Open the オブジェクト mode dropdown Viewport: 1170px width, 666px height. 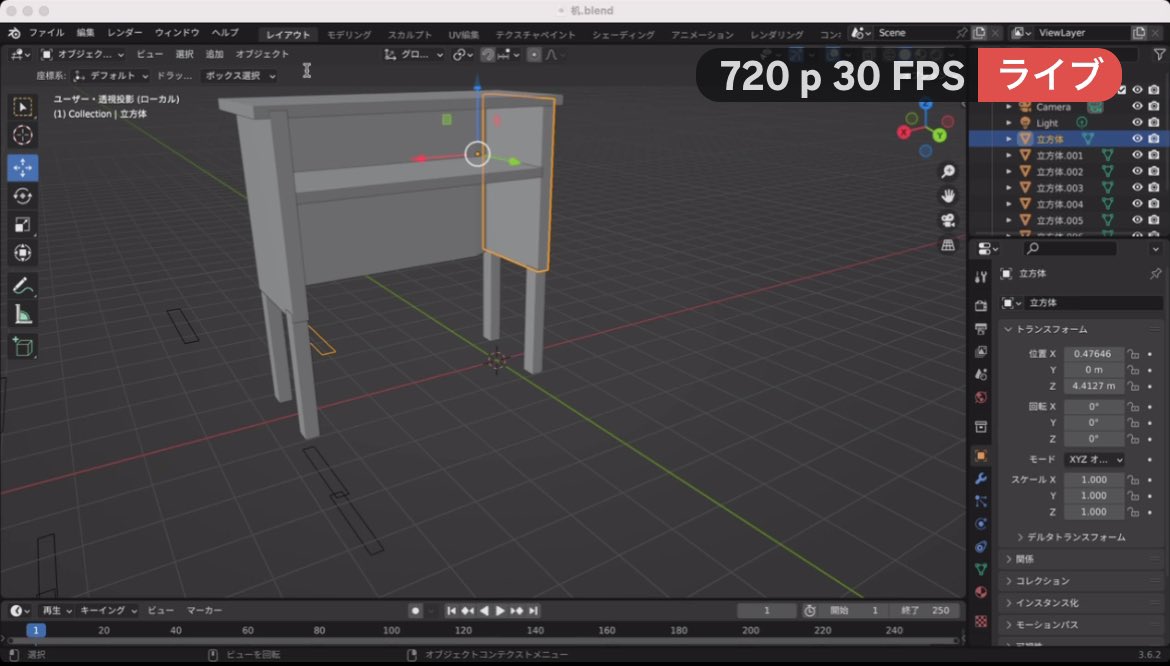[82, 54]
